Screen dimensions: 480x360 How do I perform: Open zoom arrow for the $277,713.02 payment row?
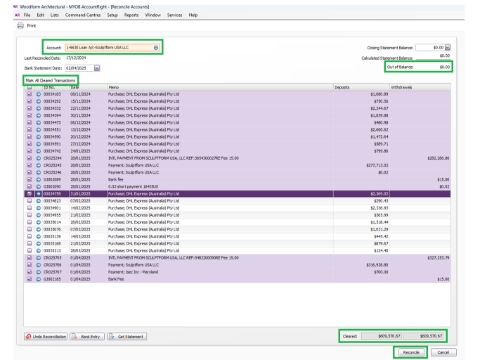38,165
